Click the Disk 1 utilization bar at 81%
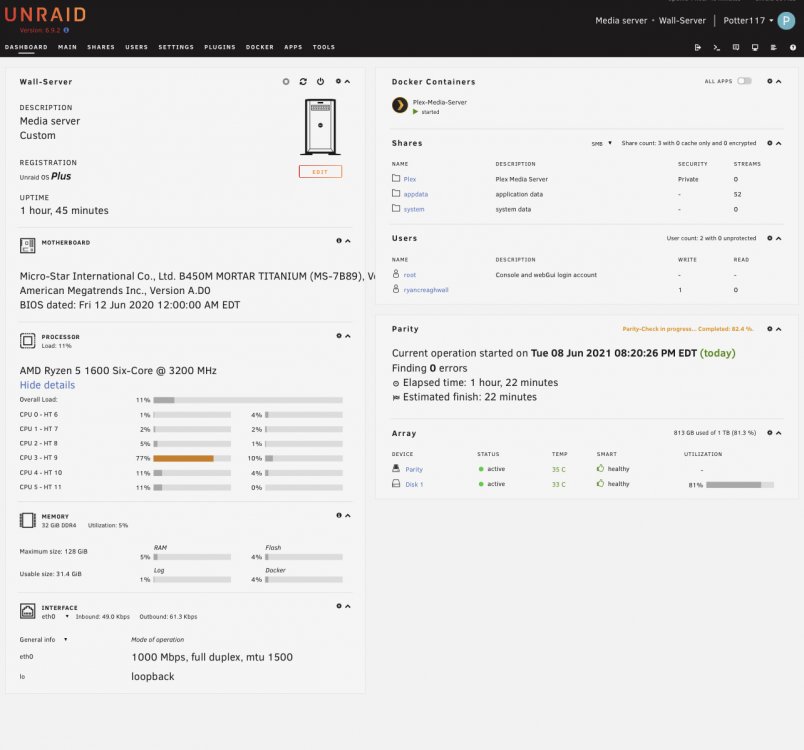This screenshot has width=804, height=750. [x=740, y=485]
